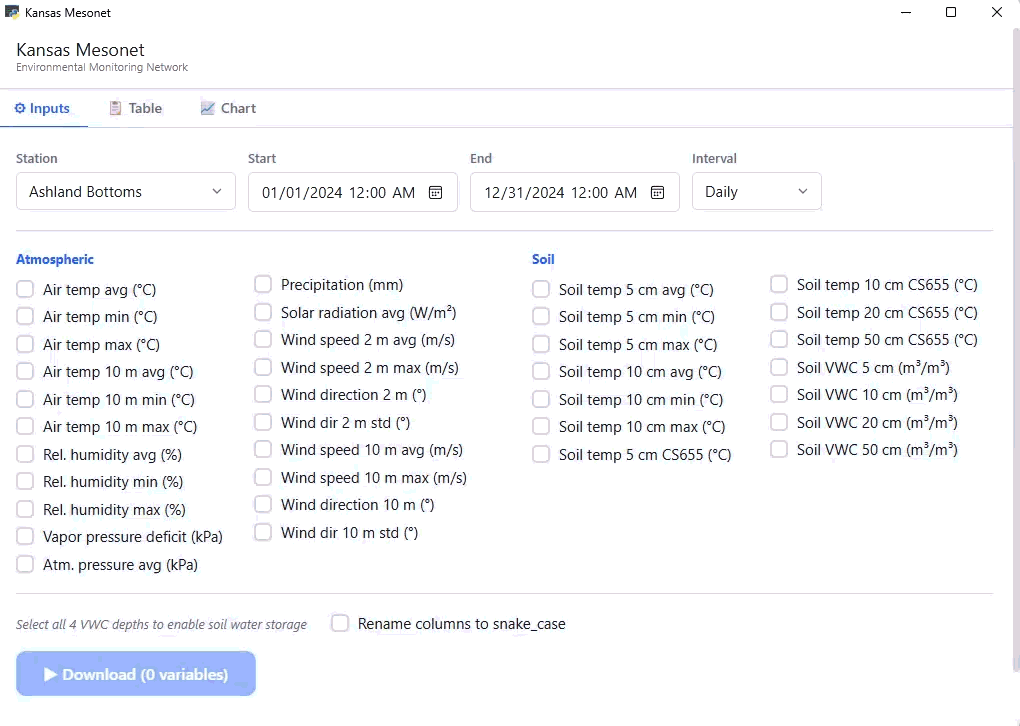Switch to the Chart tab
1020x726 pixels.
228,108
